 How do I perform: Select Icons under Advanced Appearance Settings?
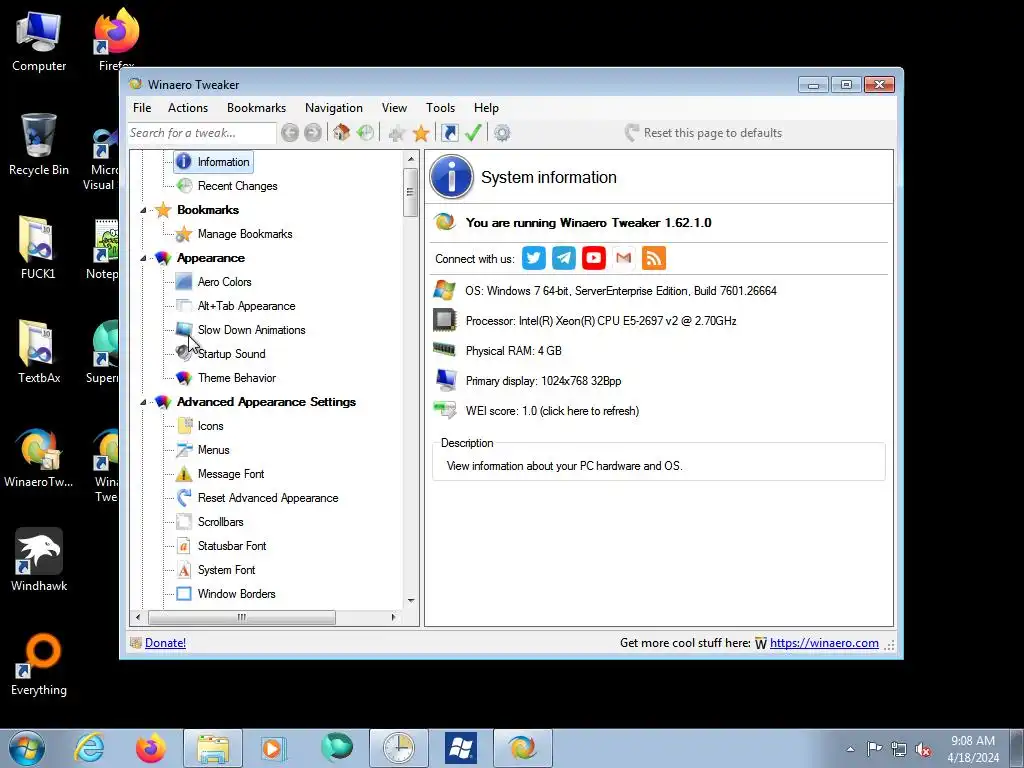[x=210, y=426]
